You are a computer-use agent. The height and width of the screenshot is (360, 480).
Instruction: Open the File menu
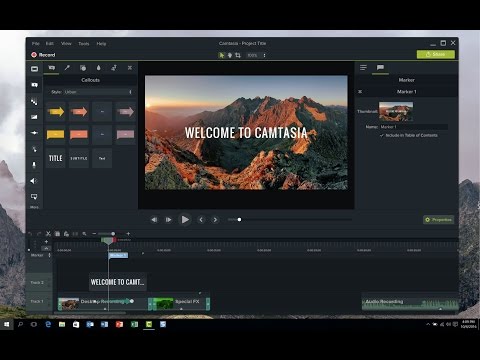pyautogui.click(x=36, y=44)
